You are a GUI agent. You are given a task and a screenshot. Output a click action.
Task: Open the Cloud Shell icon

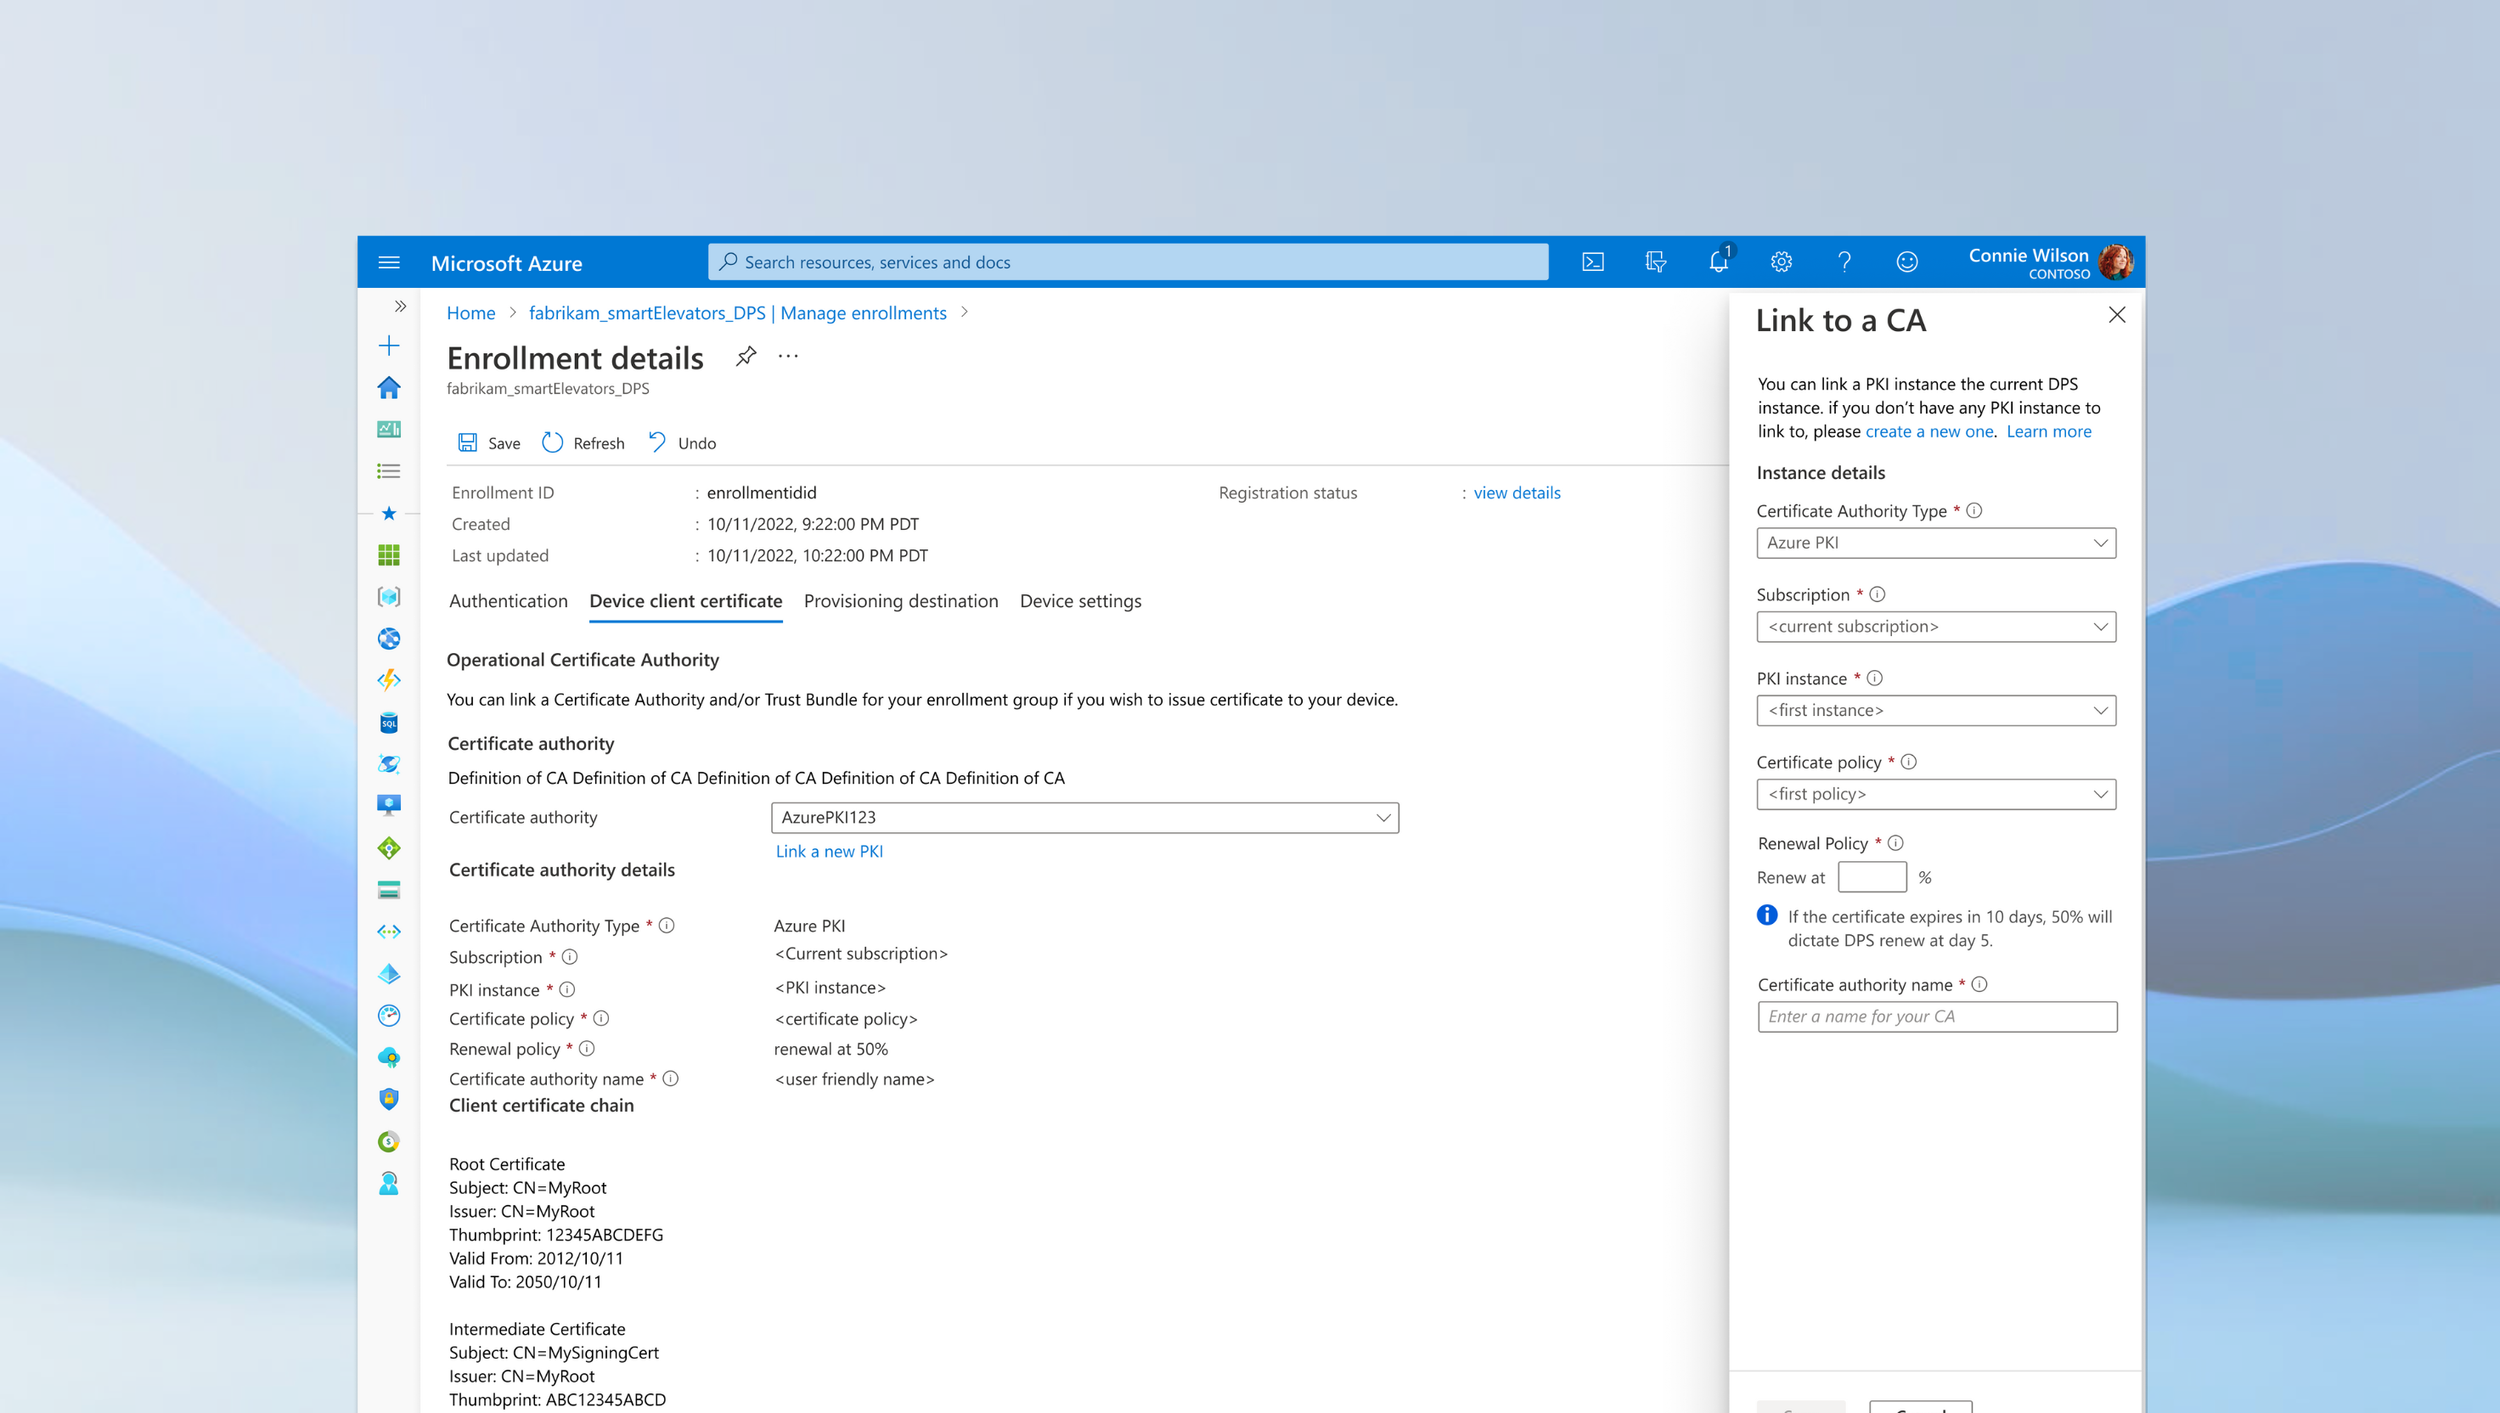[x=1592, y=262]
